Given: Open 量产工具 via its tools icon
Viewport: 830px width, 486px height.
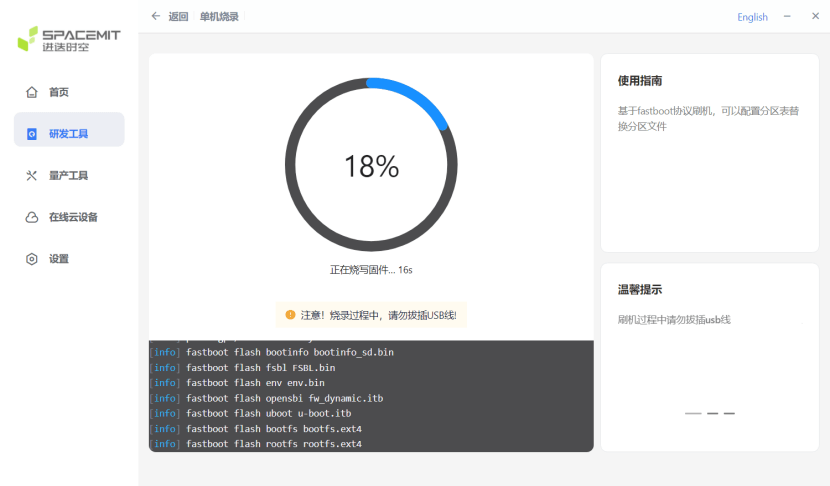Looking at the screenshot, I should (x=32, y=176).
